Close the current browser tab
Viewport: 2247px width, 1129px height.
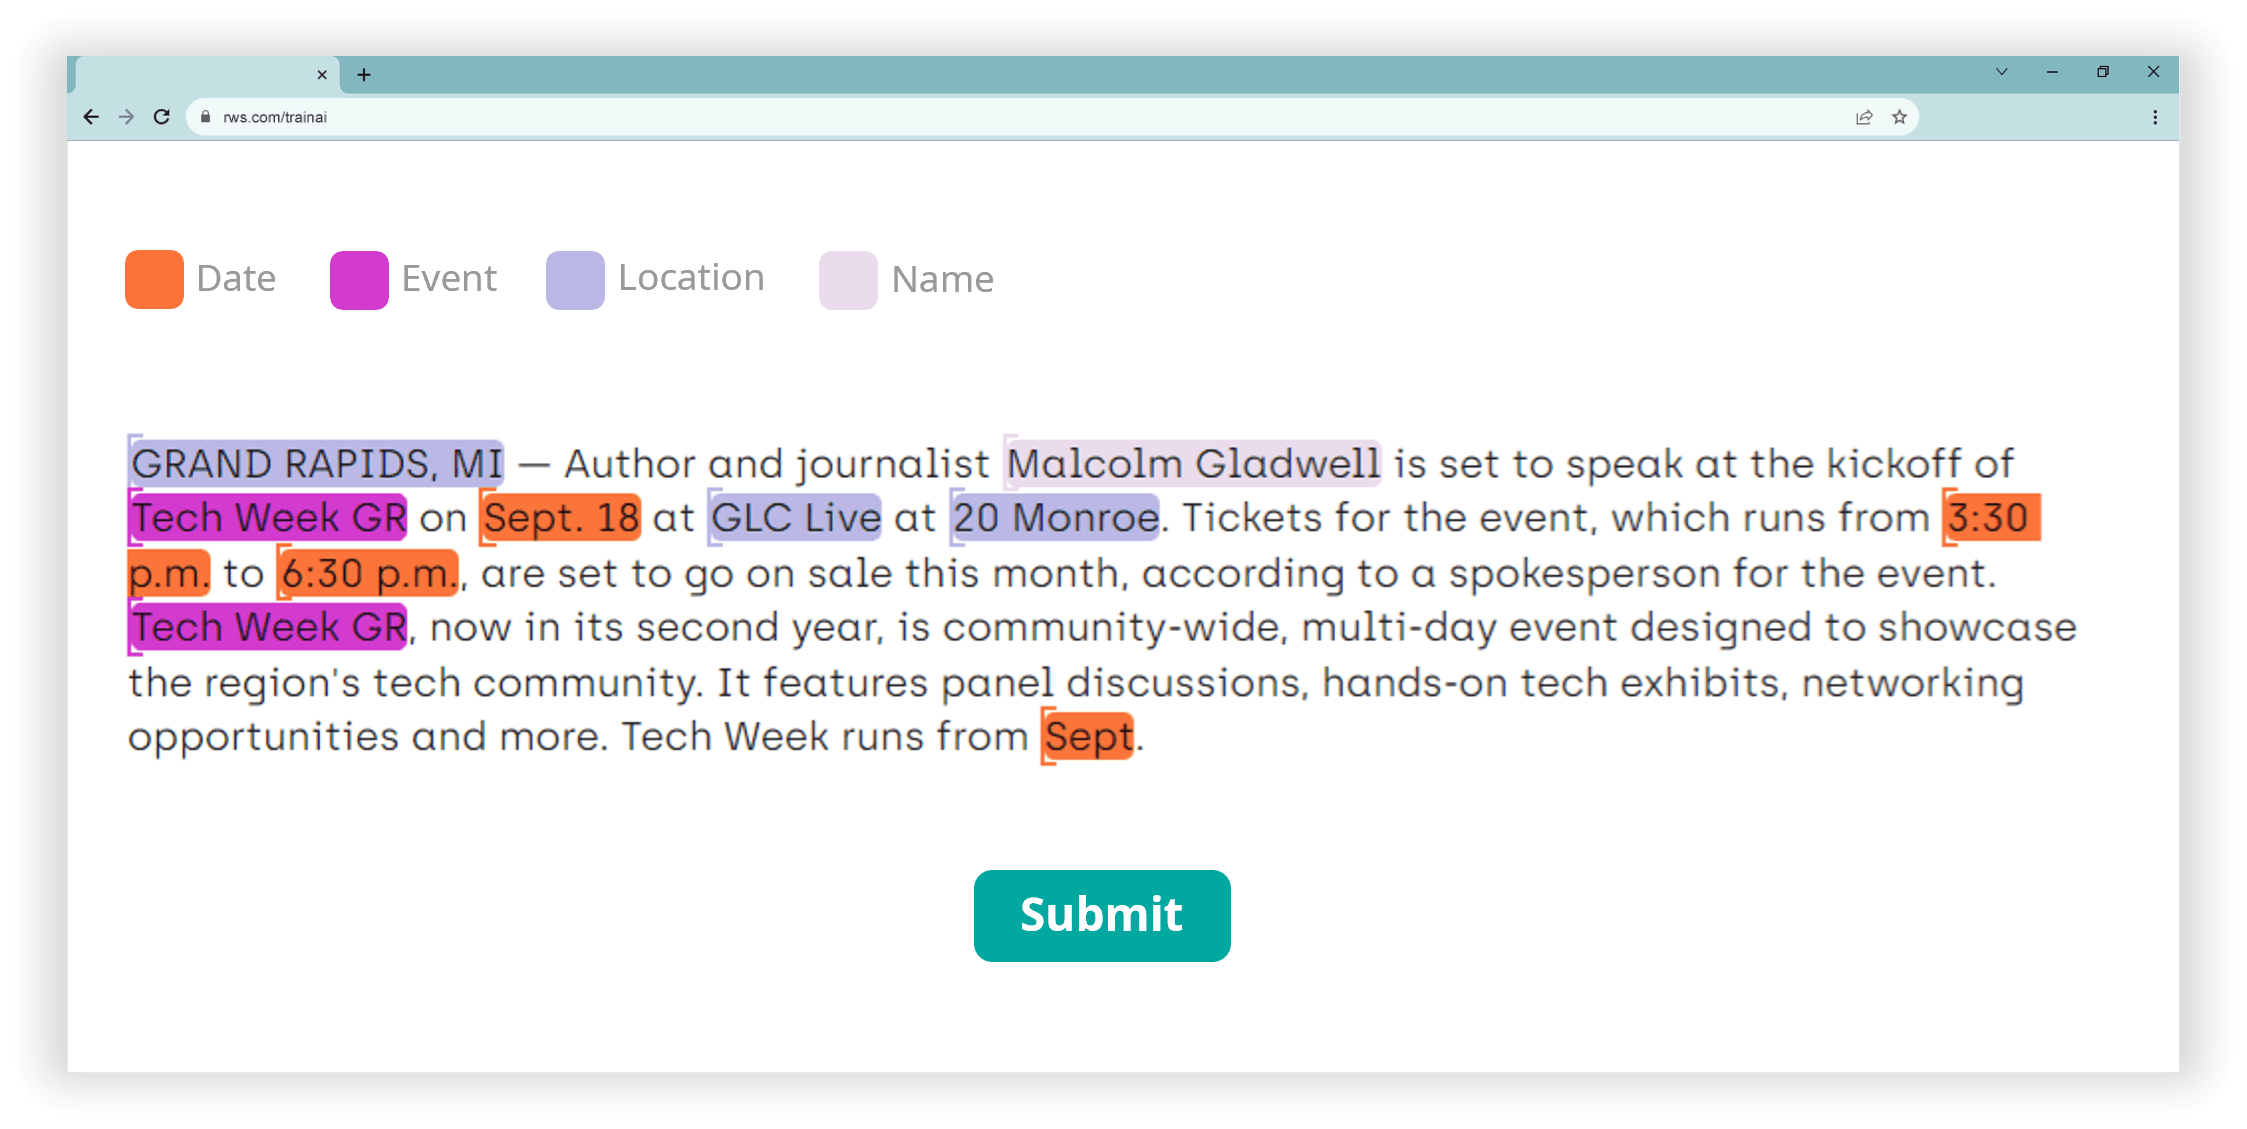[x=322, y=75]
